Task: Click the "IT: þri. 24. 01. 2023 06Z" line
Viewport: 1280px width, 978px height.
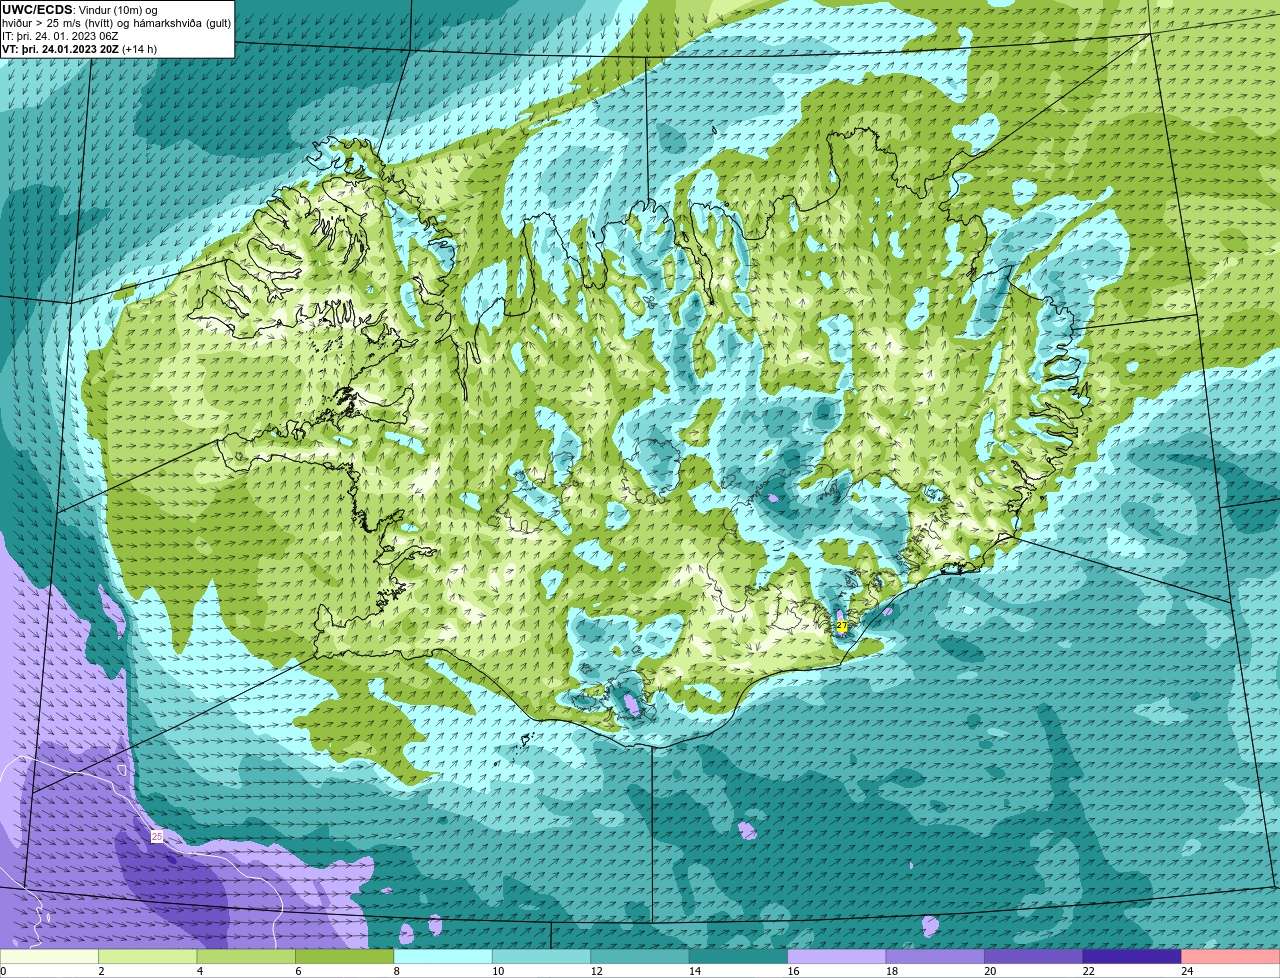Action: [x=60, y=36]
